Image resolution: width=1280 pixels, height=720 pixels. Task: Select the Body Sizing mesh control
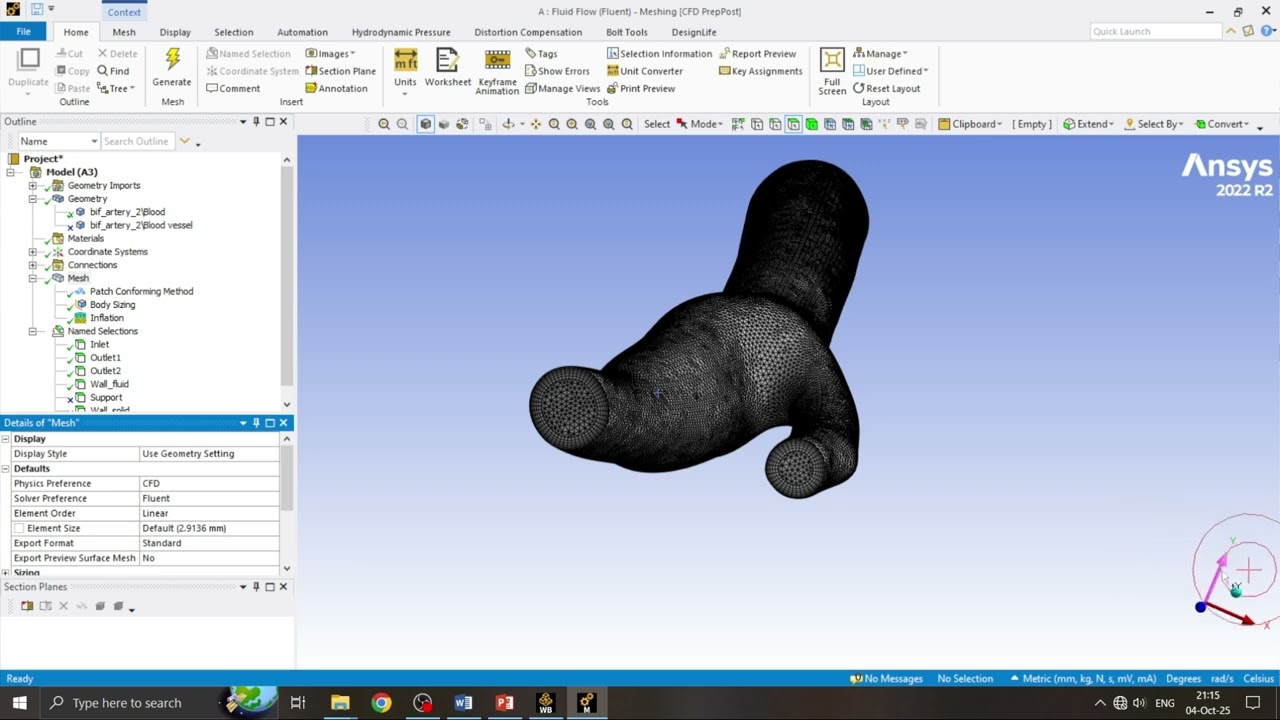(x=112, y=305)
